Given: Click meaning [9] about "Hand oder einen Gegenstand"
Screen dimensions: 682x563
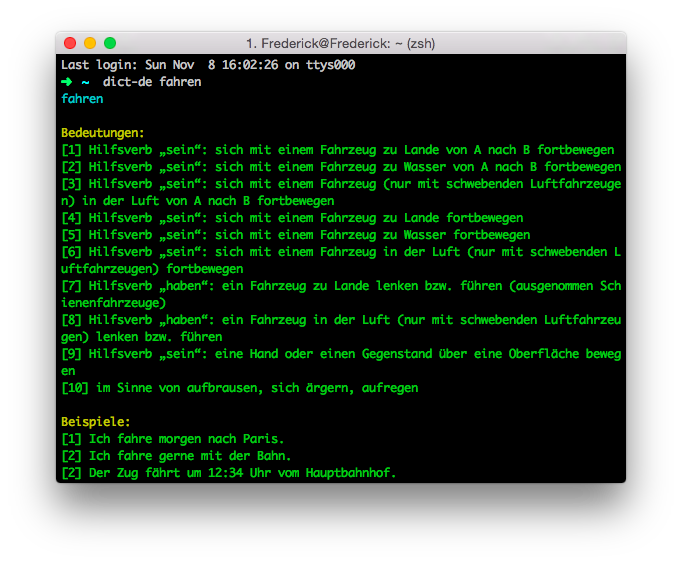Looking at the screenshot, I should [341, 353].
